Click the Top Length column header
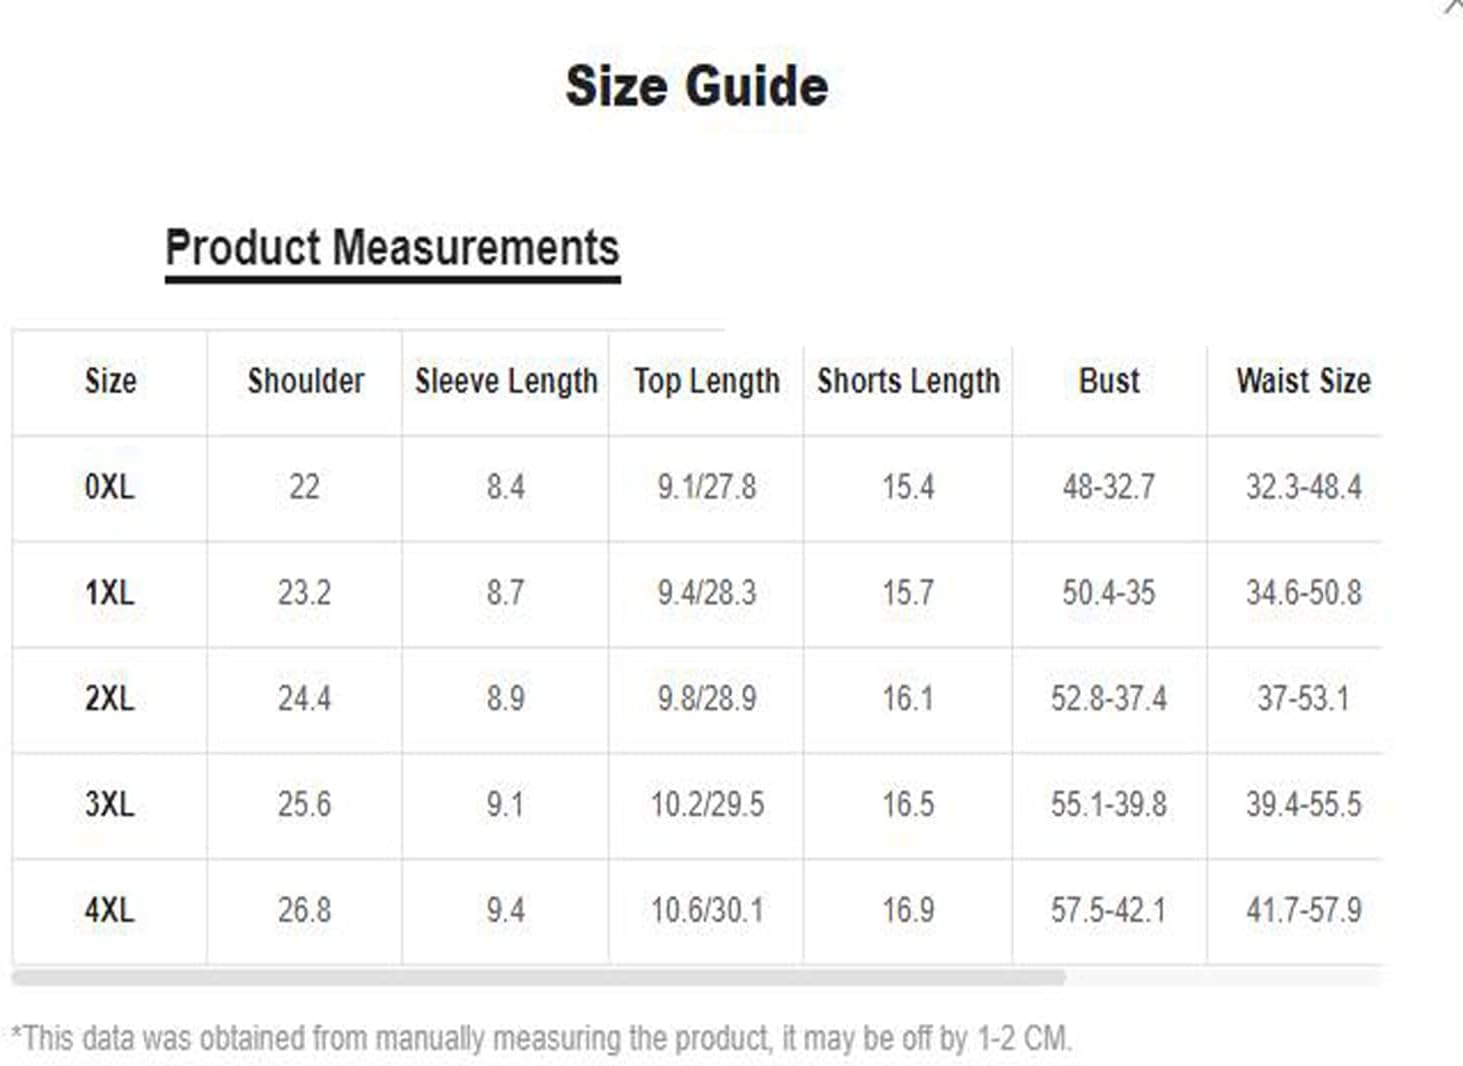The width and height of the screenshot is (1463, 1066). pyautogui.click(x=707, y=381)
